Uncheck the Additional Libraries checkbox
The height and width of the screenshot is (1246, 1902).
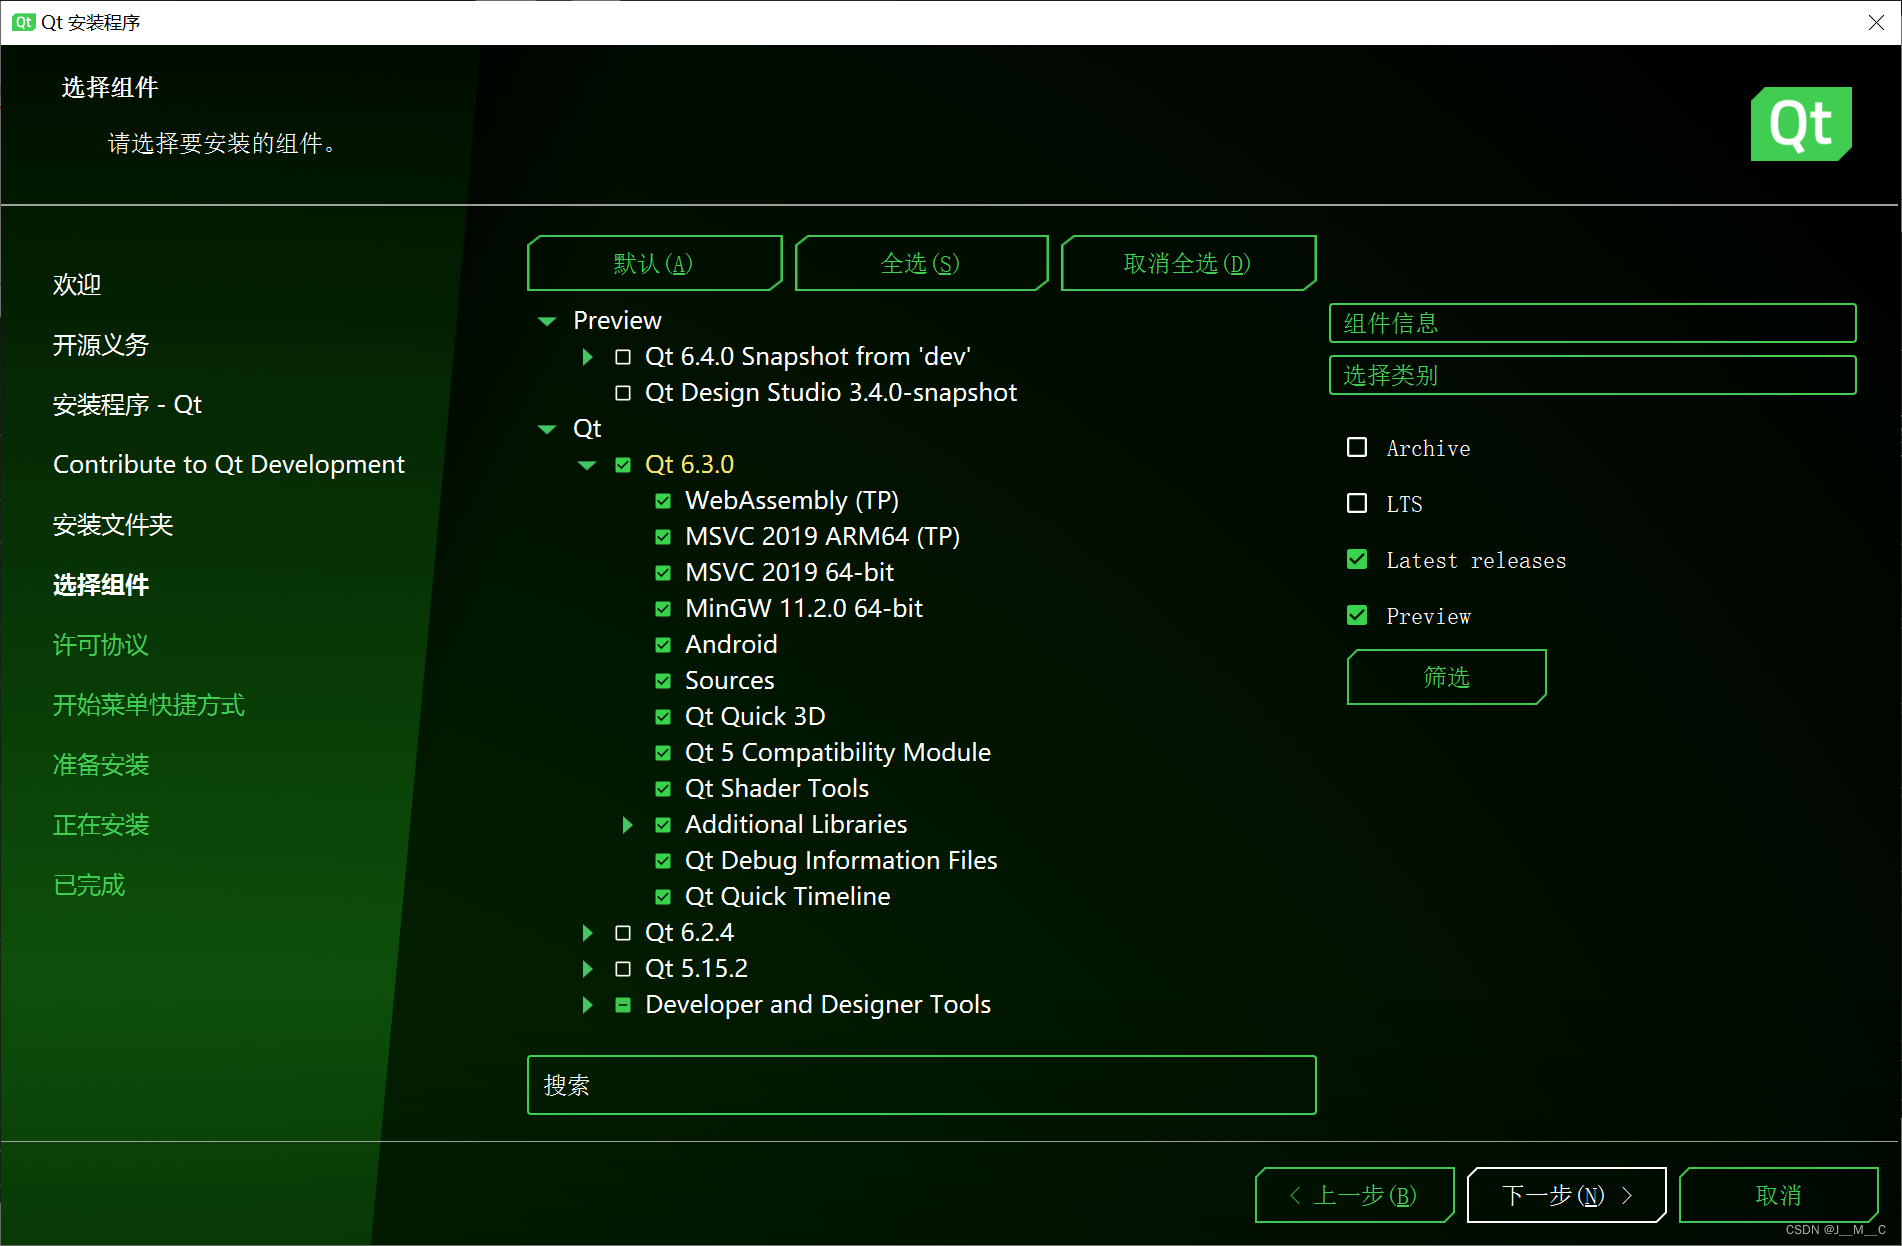663,825
